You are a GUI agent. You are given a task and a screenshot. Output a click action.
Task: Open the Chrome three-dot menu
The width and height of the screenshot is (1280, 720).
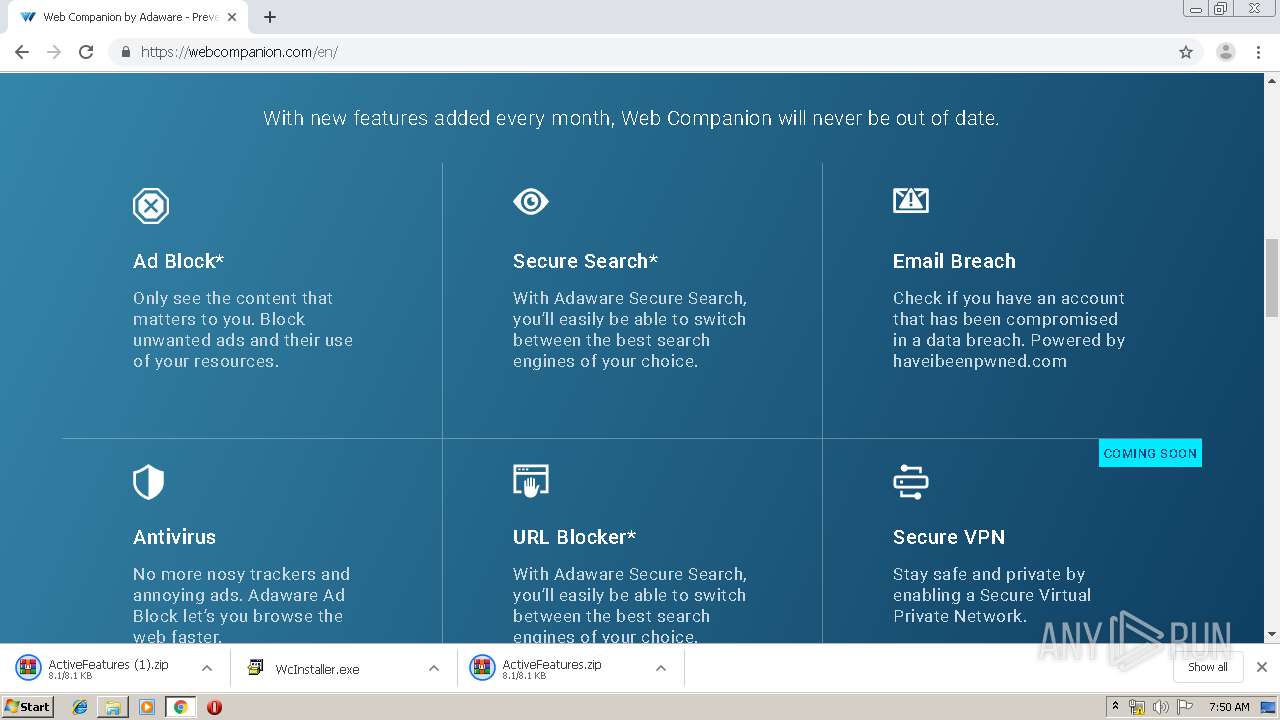tap(1259, 52)
